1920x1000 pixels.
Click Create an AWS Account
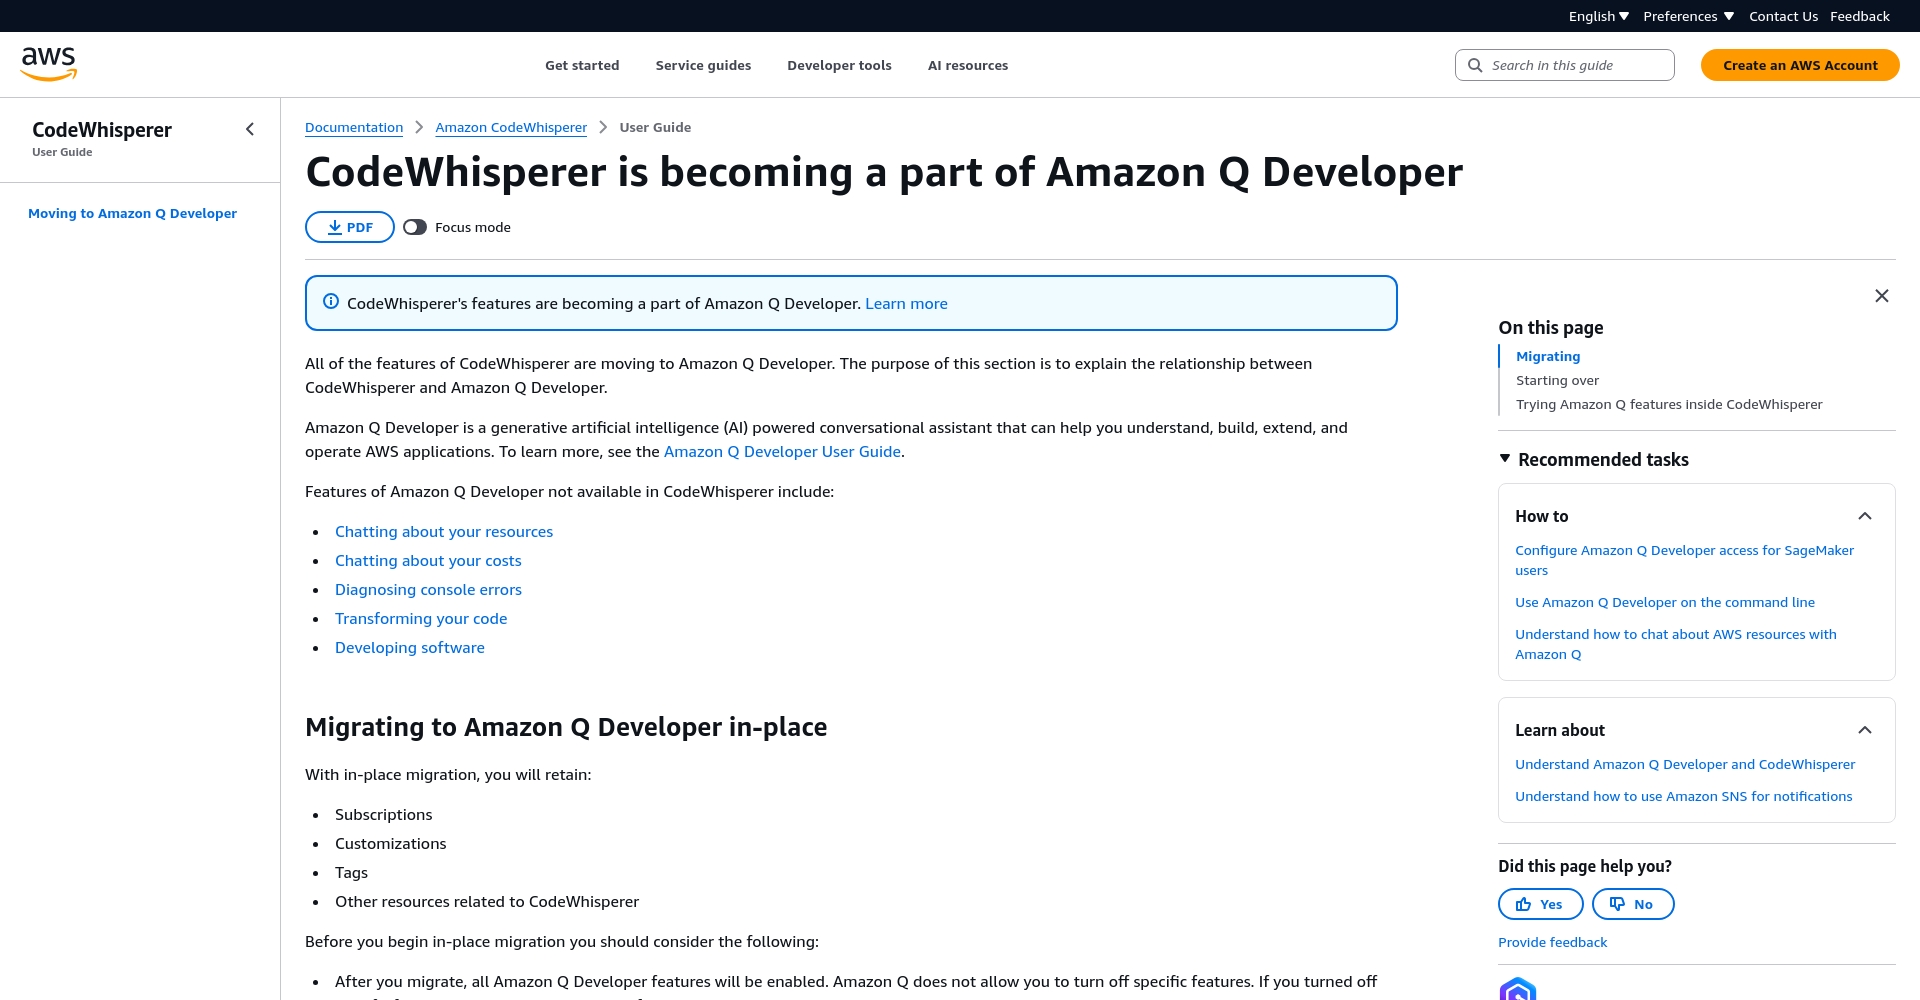point(1800,64)
